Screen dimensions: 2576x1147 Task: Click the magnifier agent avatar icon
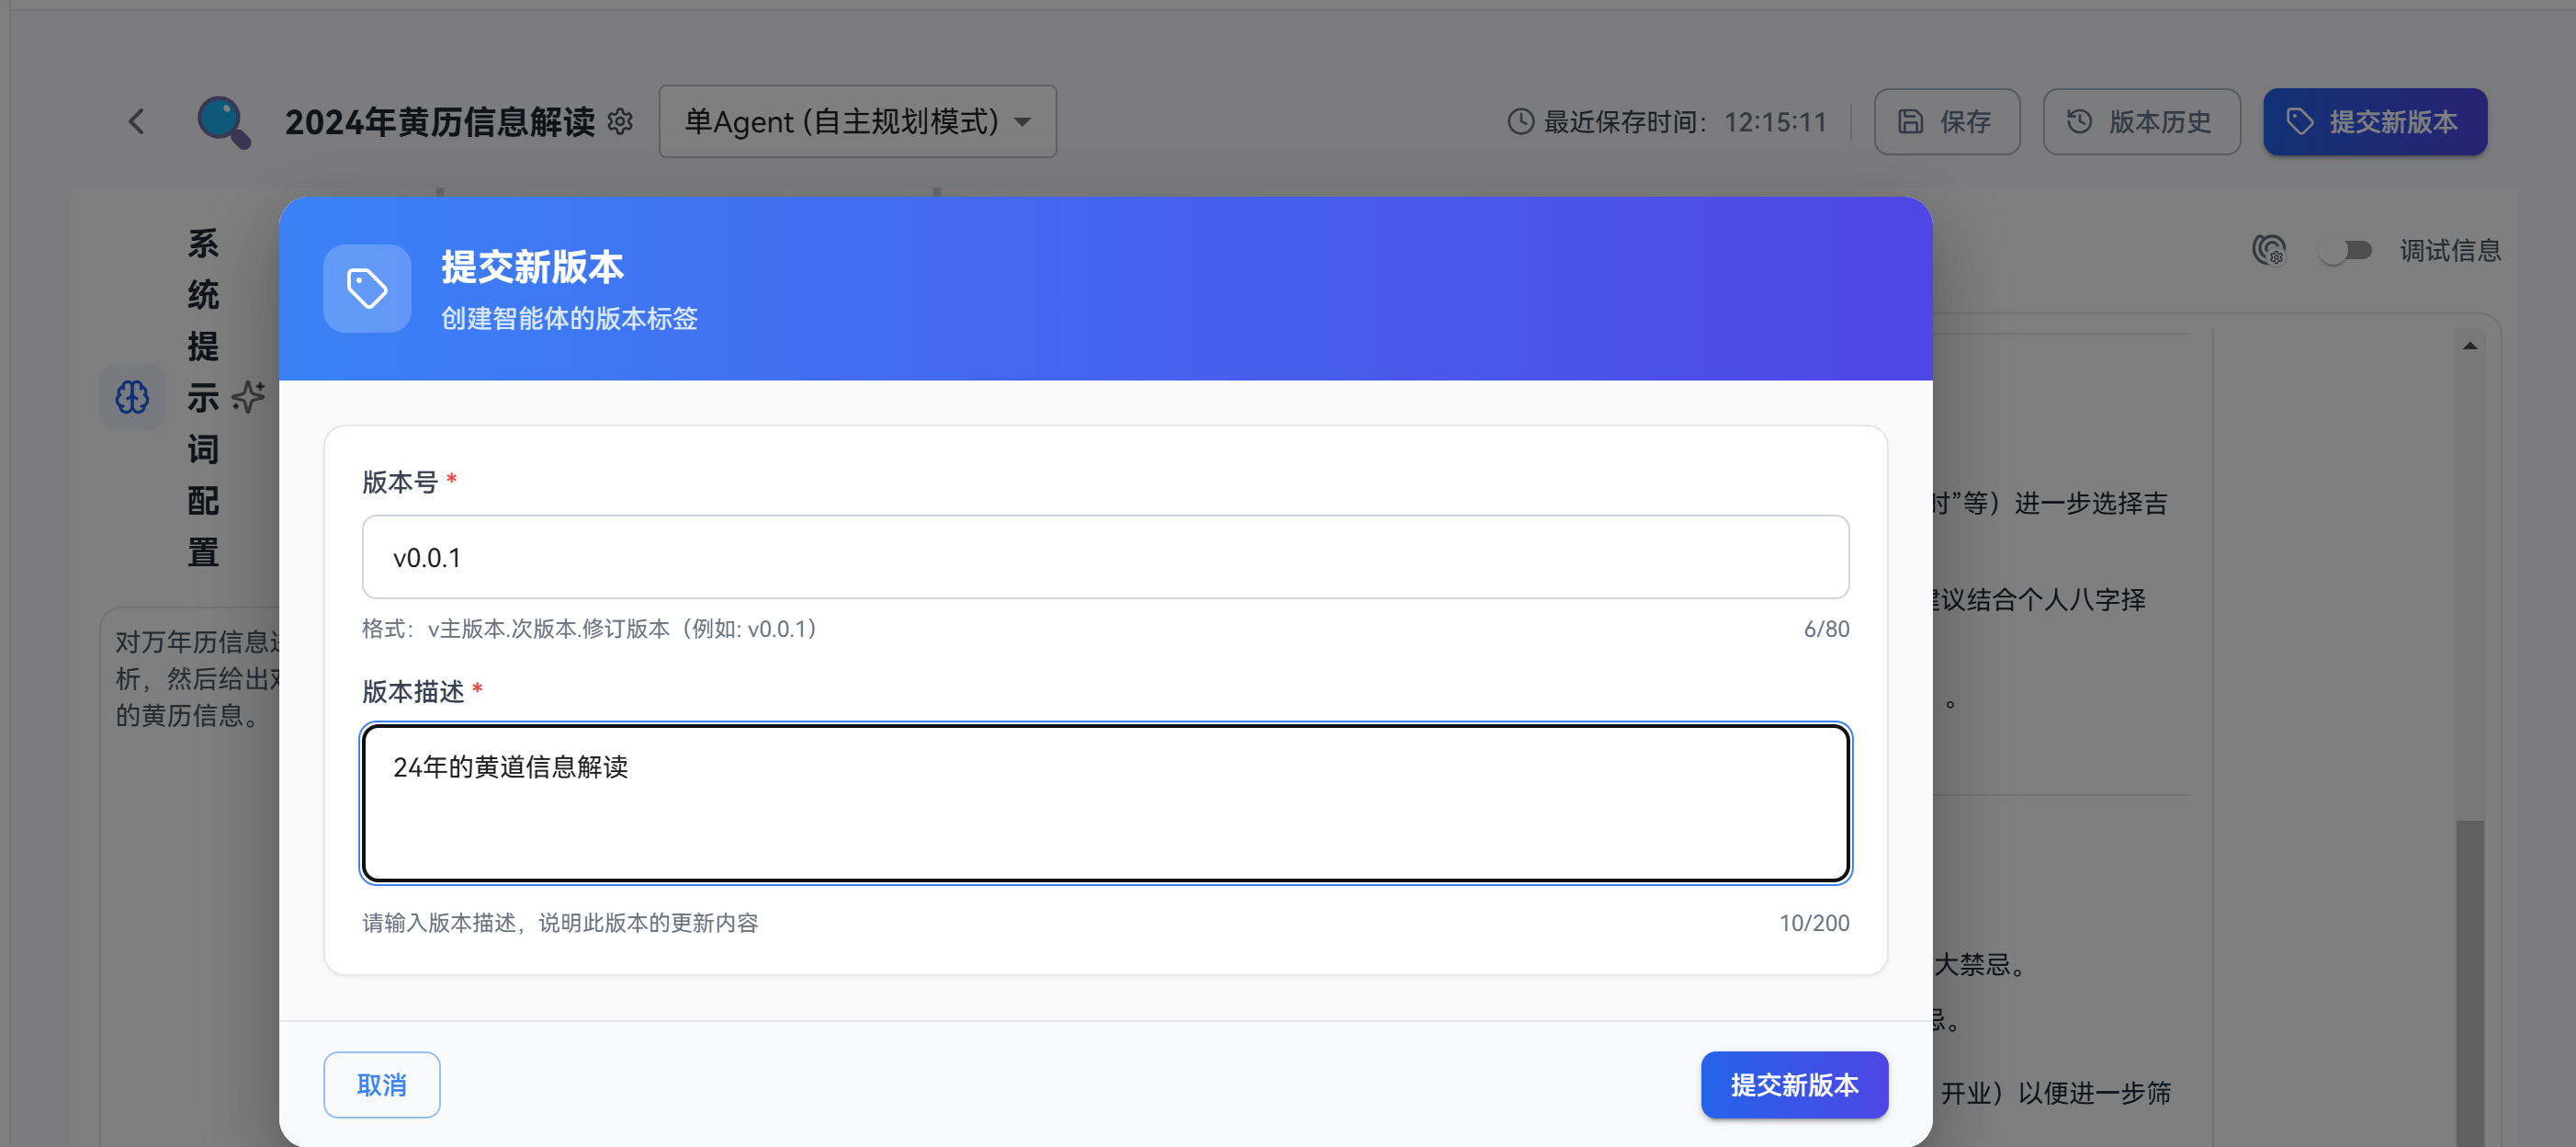coord(224,122)
